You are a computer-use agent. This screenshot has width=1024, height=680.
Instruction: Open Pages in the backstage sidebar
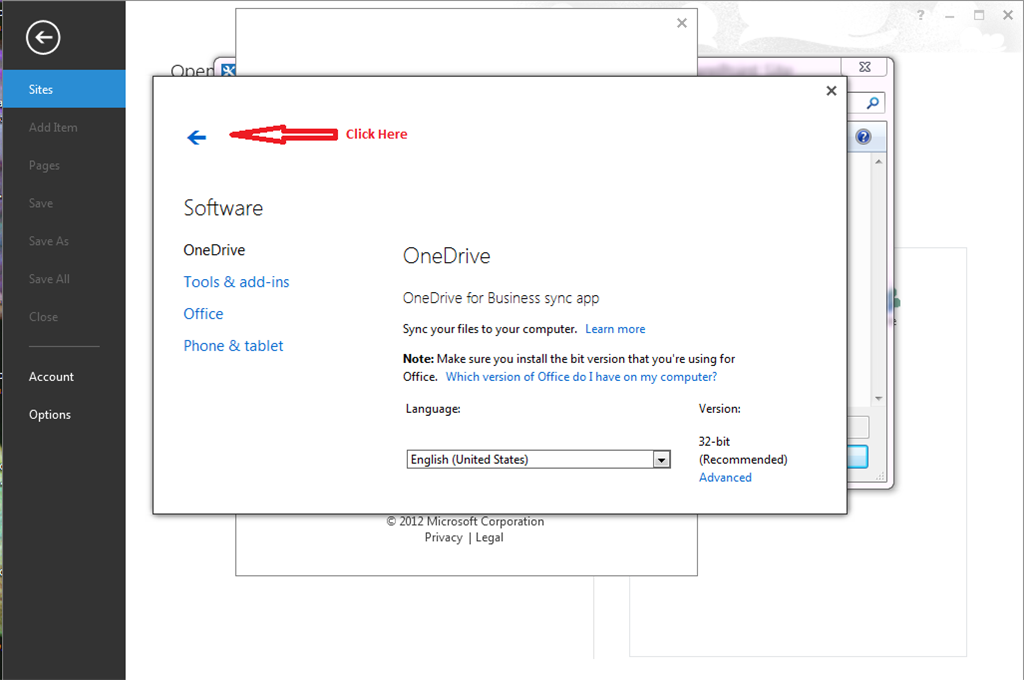coord(44,165)
